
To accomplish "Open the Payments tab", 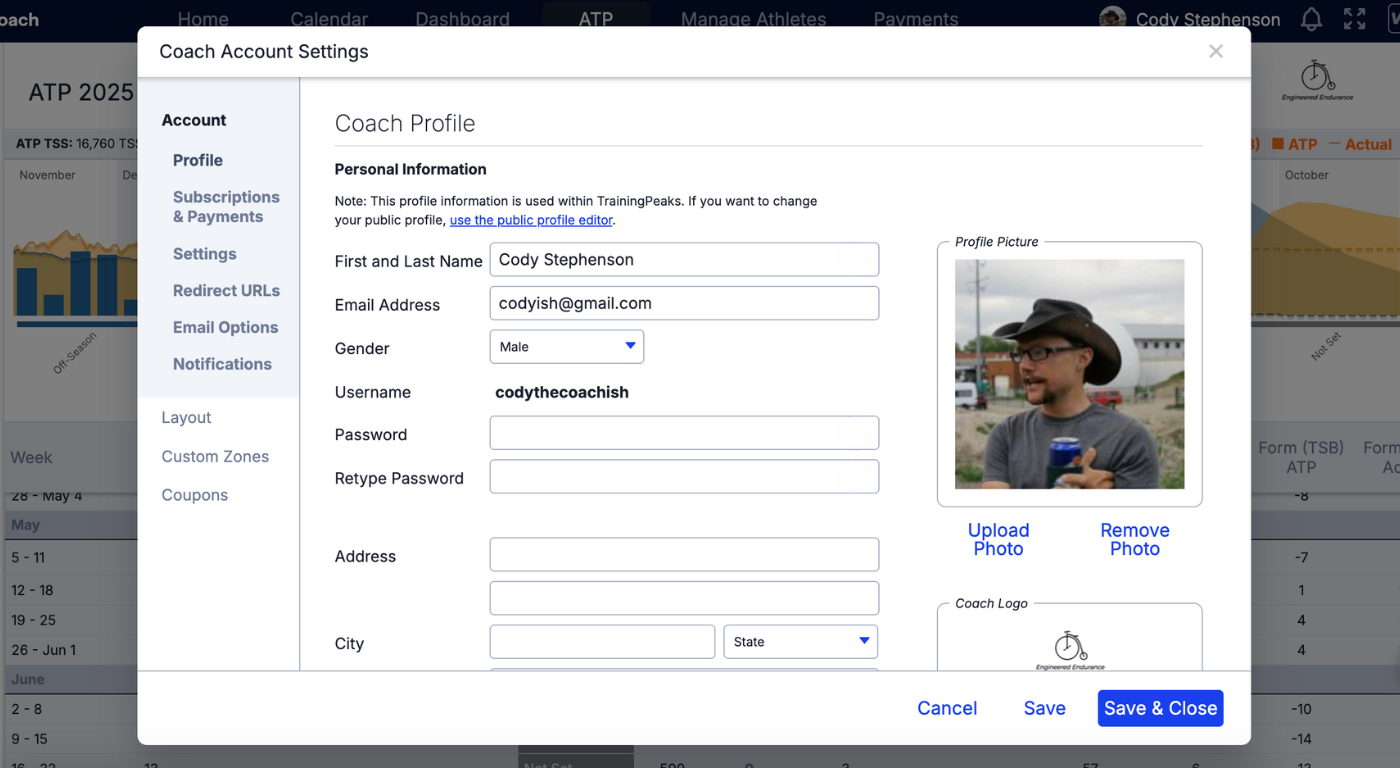I will (x=916, y=19).
